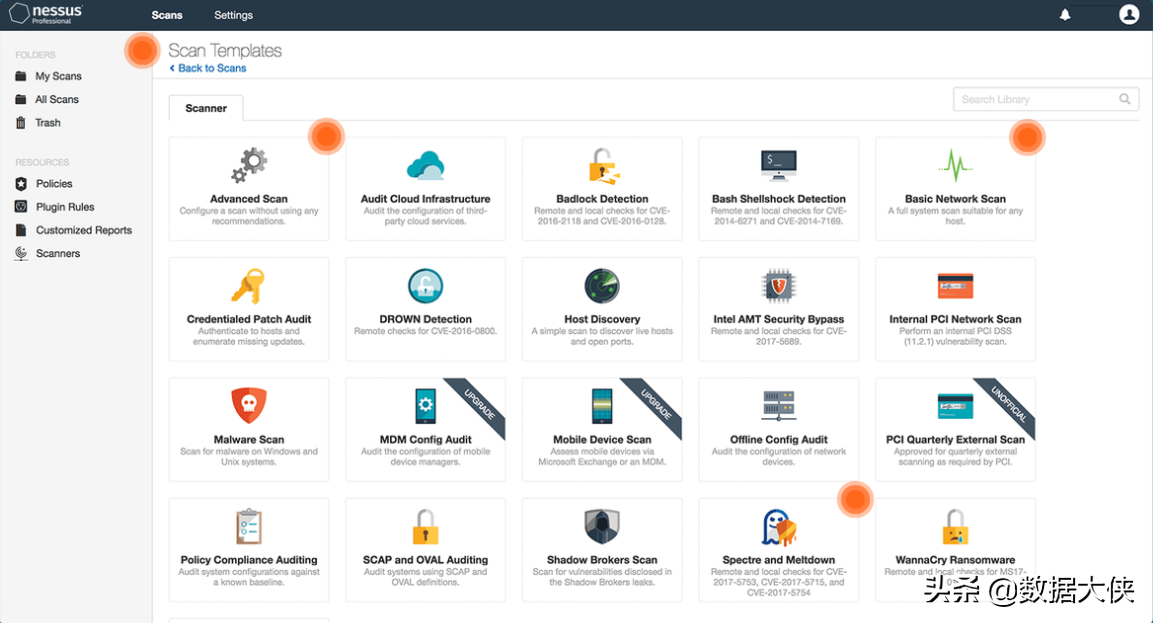Click the Basic Network Scan title text

pyautogui.click(x=955, y=199)
